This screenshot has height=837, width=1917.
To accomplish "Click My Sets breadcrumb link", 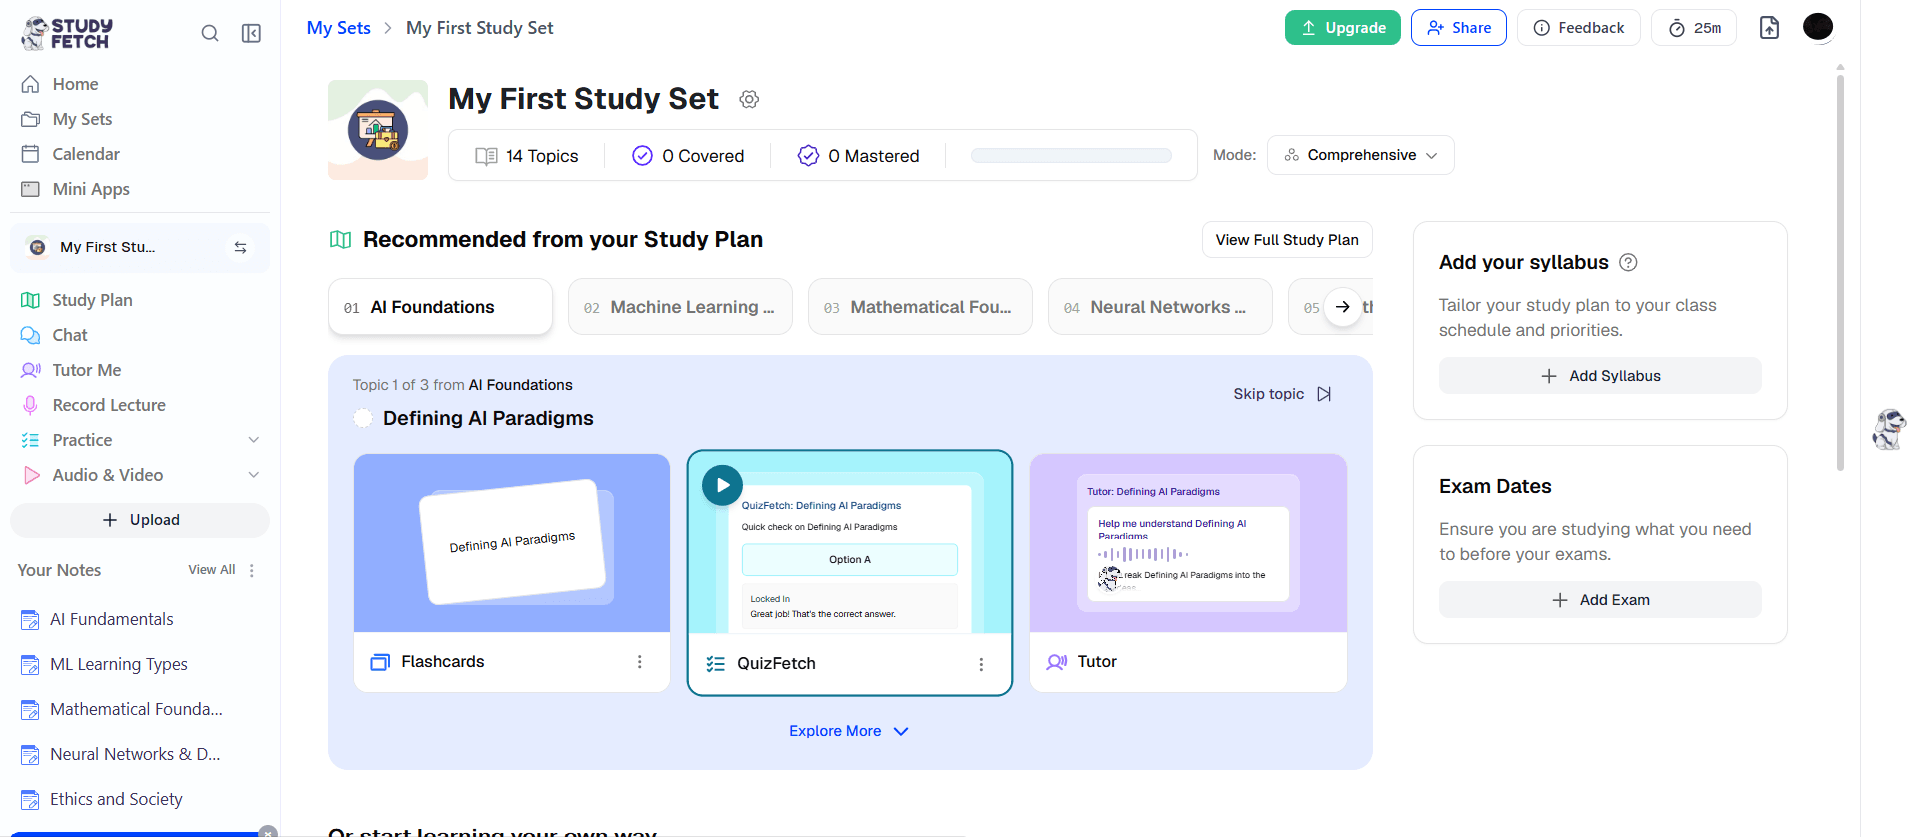I will (338, 28).
